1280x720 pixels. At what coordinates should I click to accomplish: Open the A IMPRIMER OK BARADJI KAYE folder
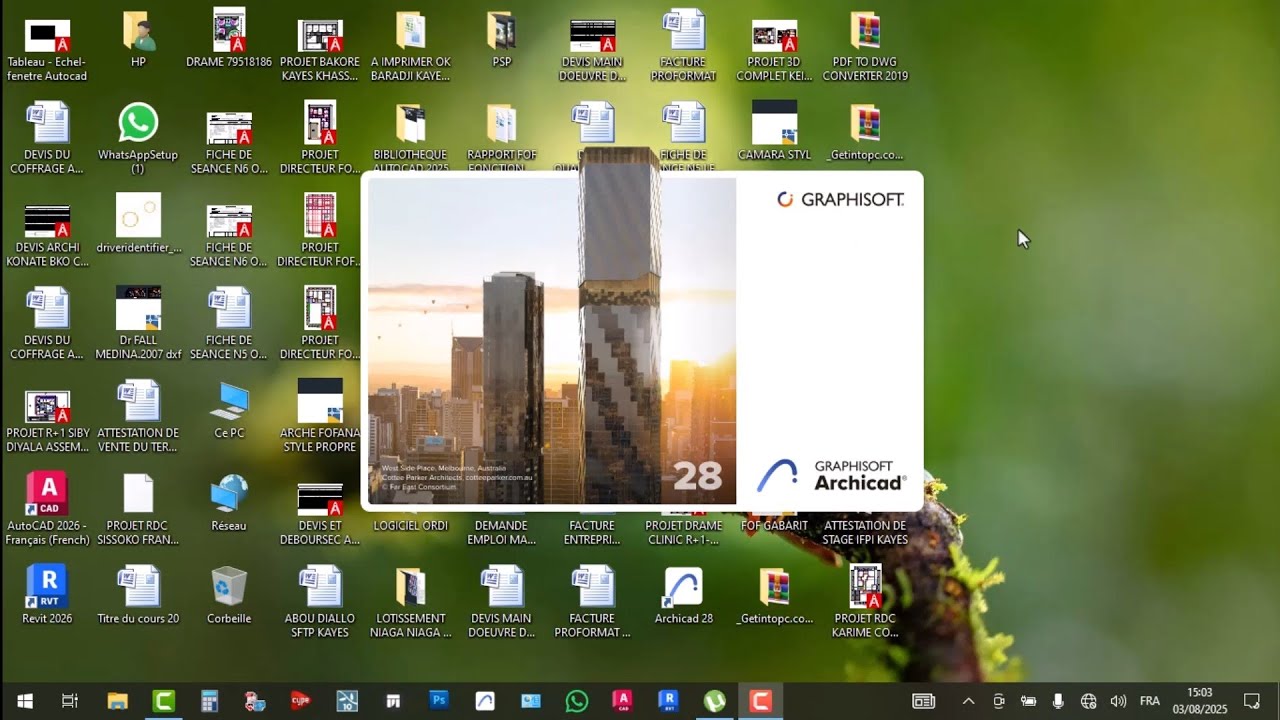click(411, 46)
